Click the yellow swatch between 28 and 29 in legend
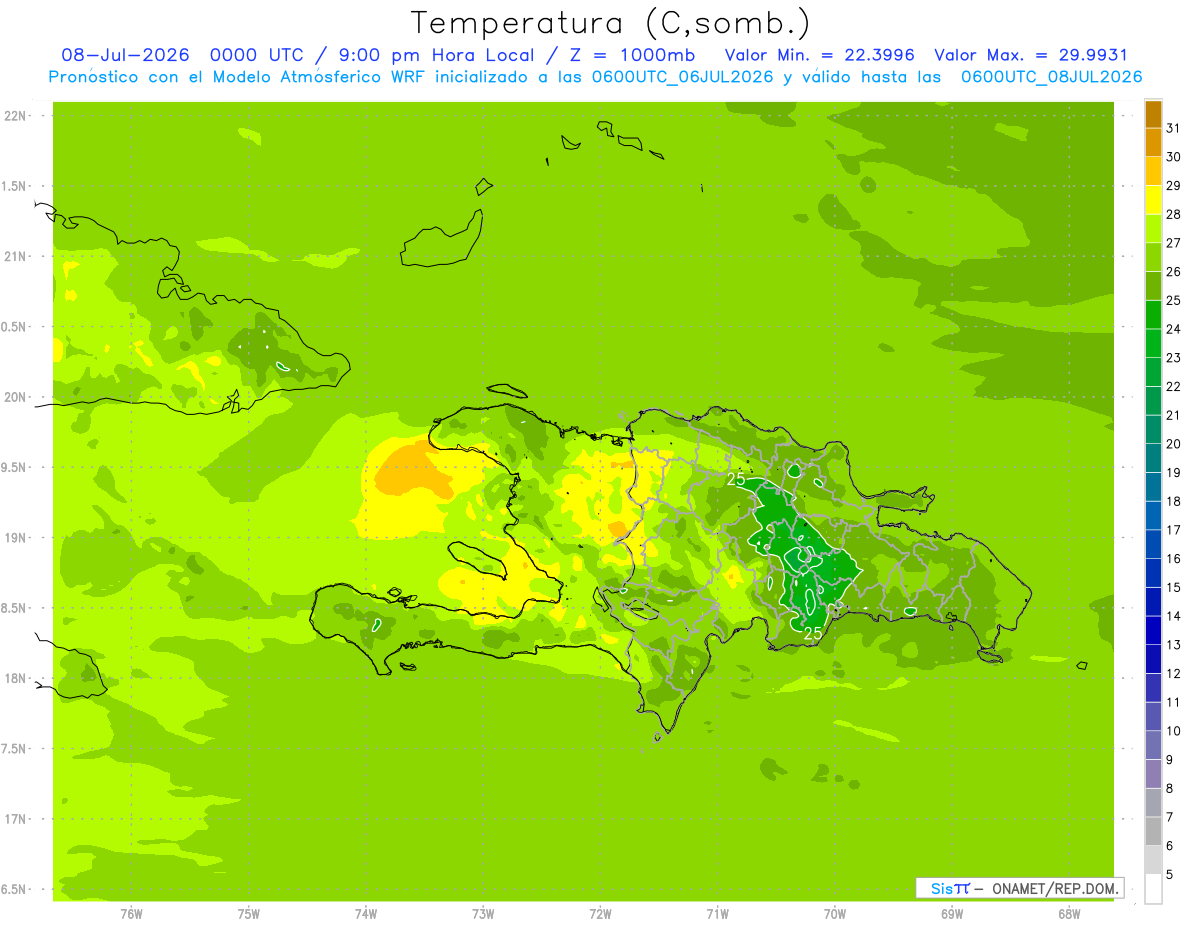The image size is (1200, 927). [x=1153, y=200]
